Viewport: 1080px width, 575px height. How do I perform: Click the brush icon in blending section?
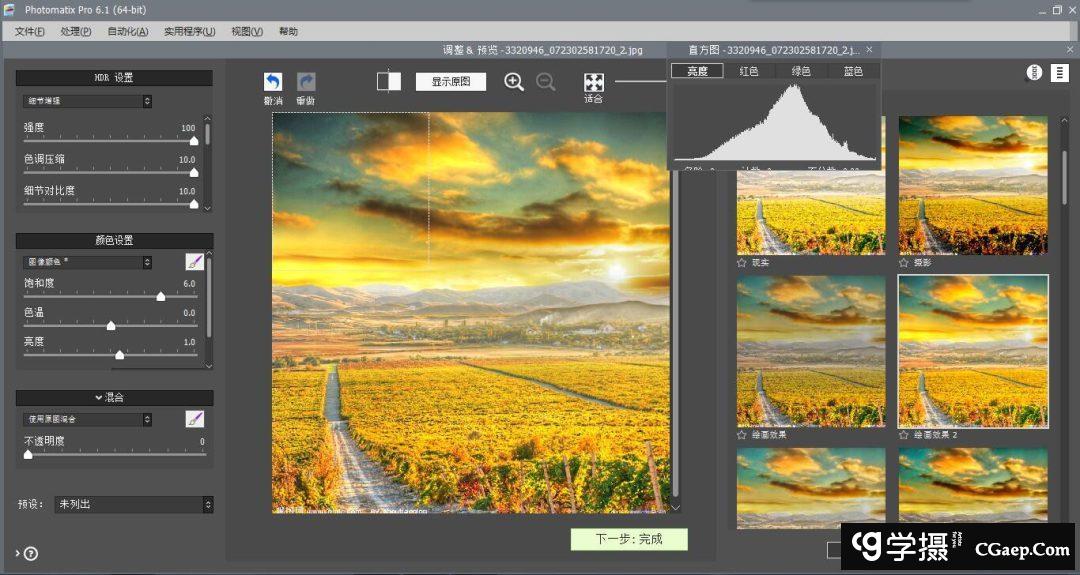tap(194, 419)
